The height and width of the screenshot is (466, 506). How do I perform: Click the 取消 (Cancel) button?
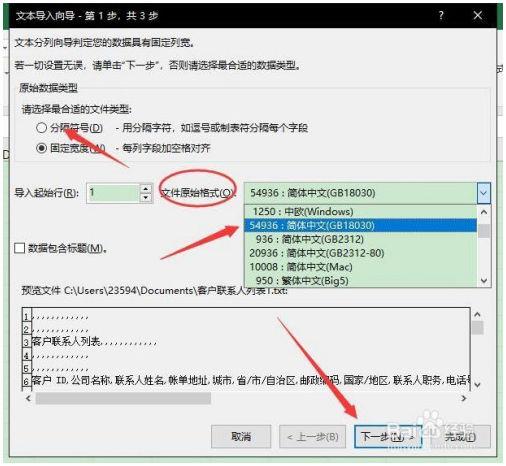pyautogui.click(x=241, y=436)
